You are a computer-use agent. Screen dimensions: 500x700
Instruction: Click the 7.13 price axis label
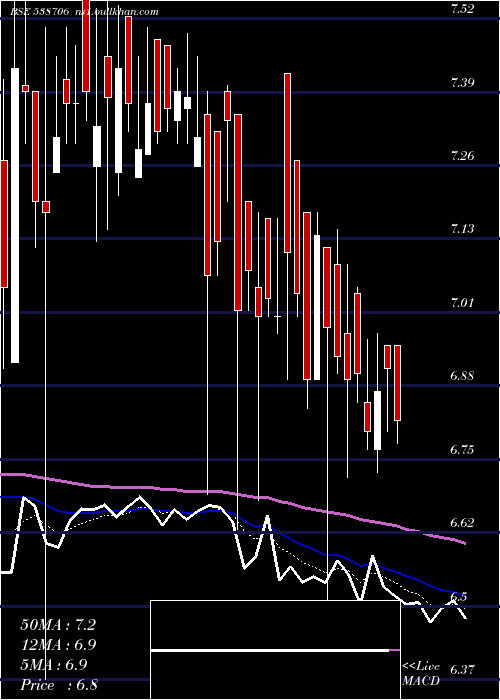point(462,229)
